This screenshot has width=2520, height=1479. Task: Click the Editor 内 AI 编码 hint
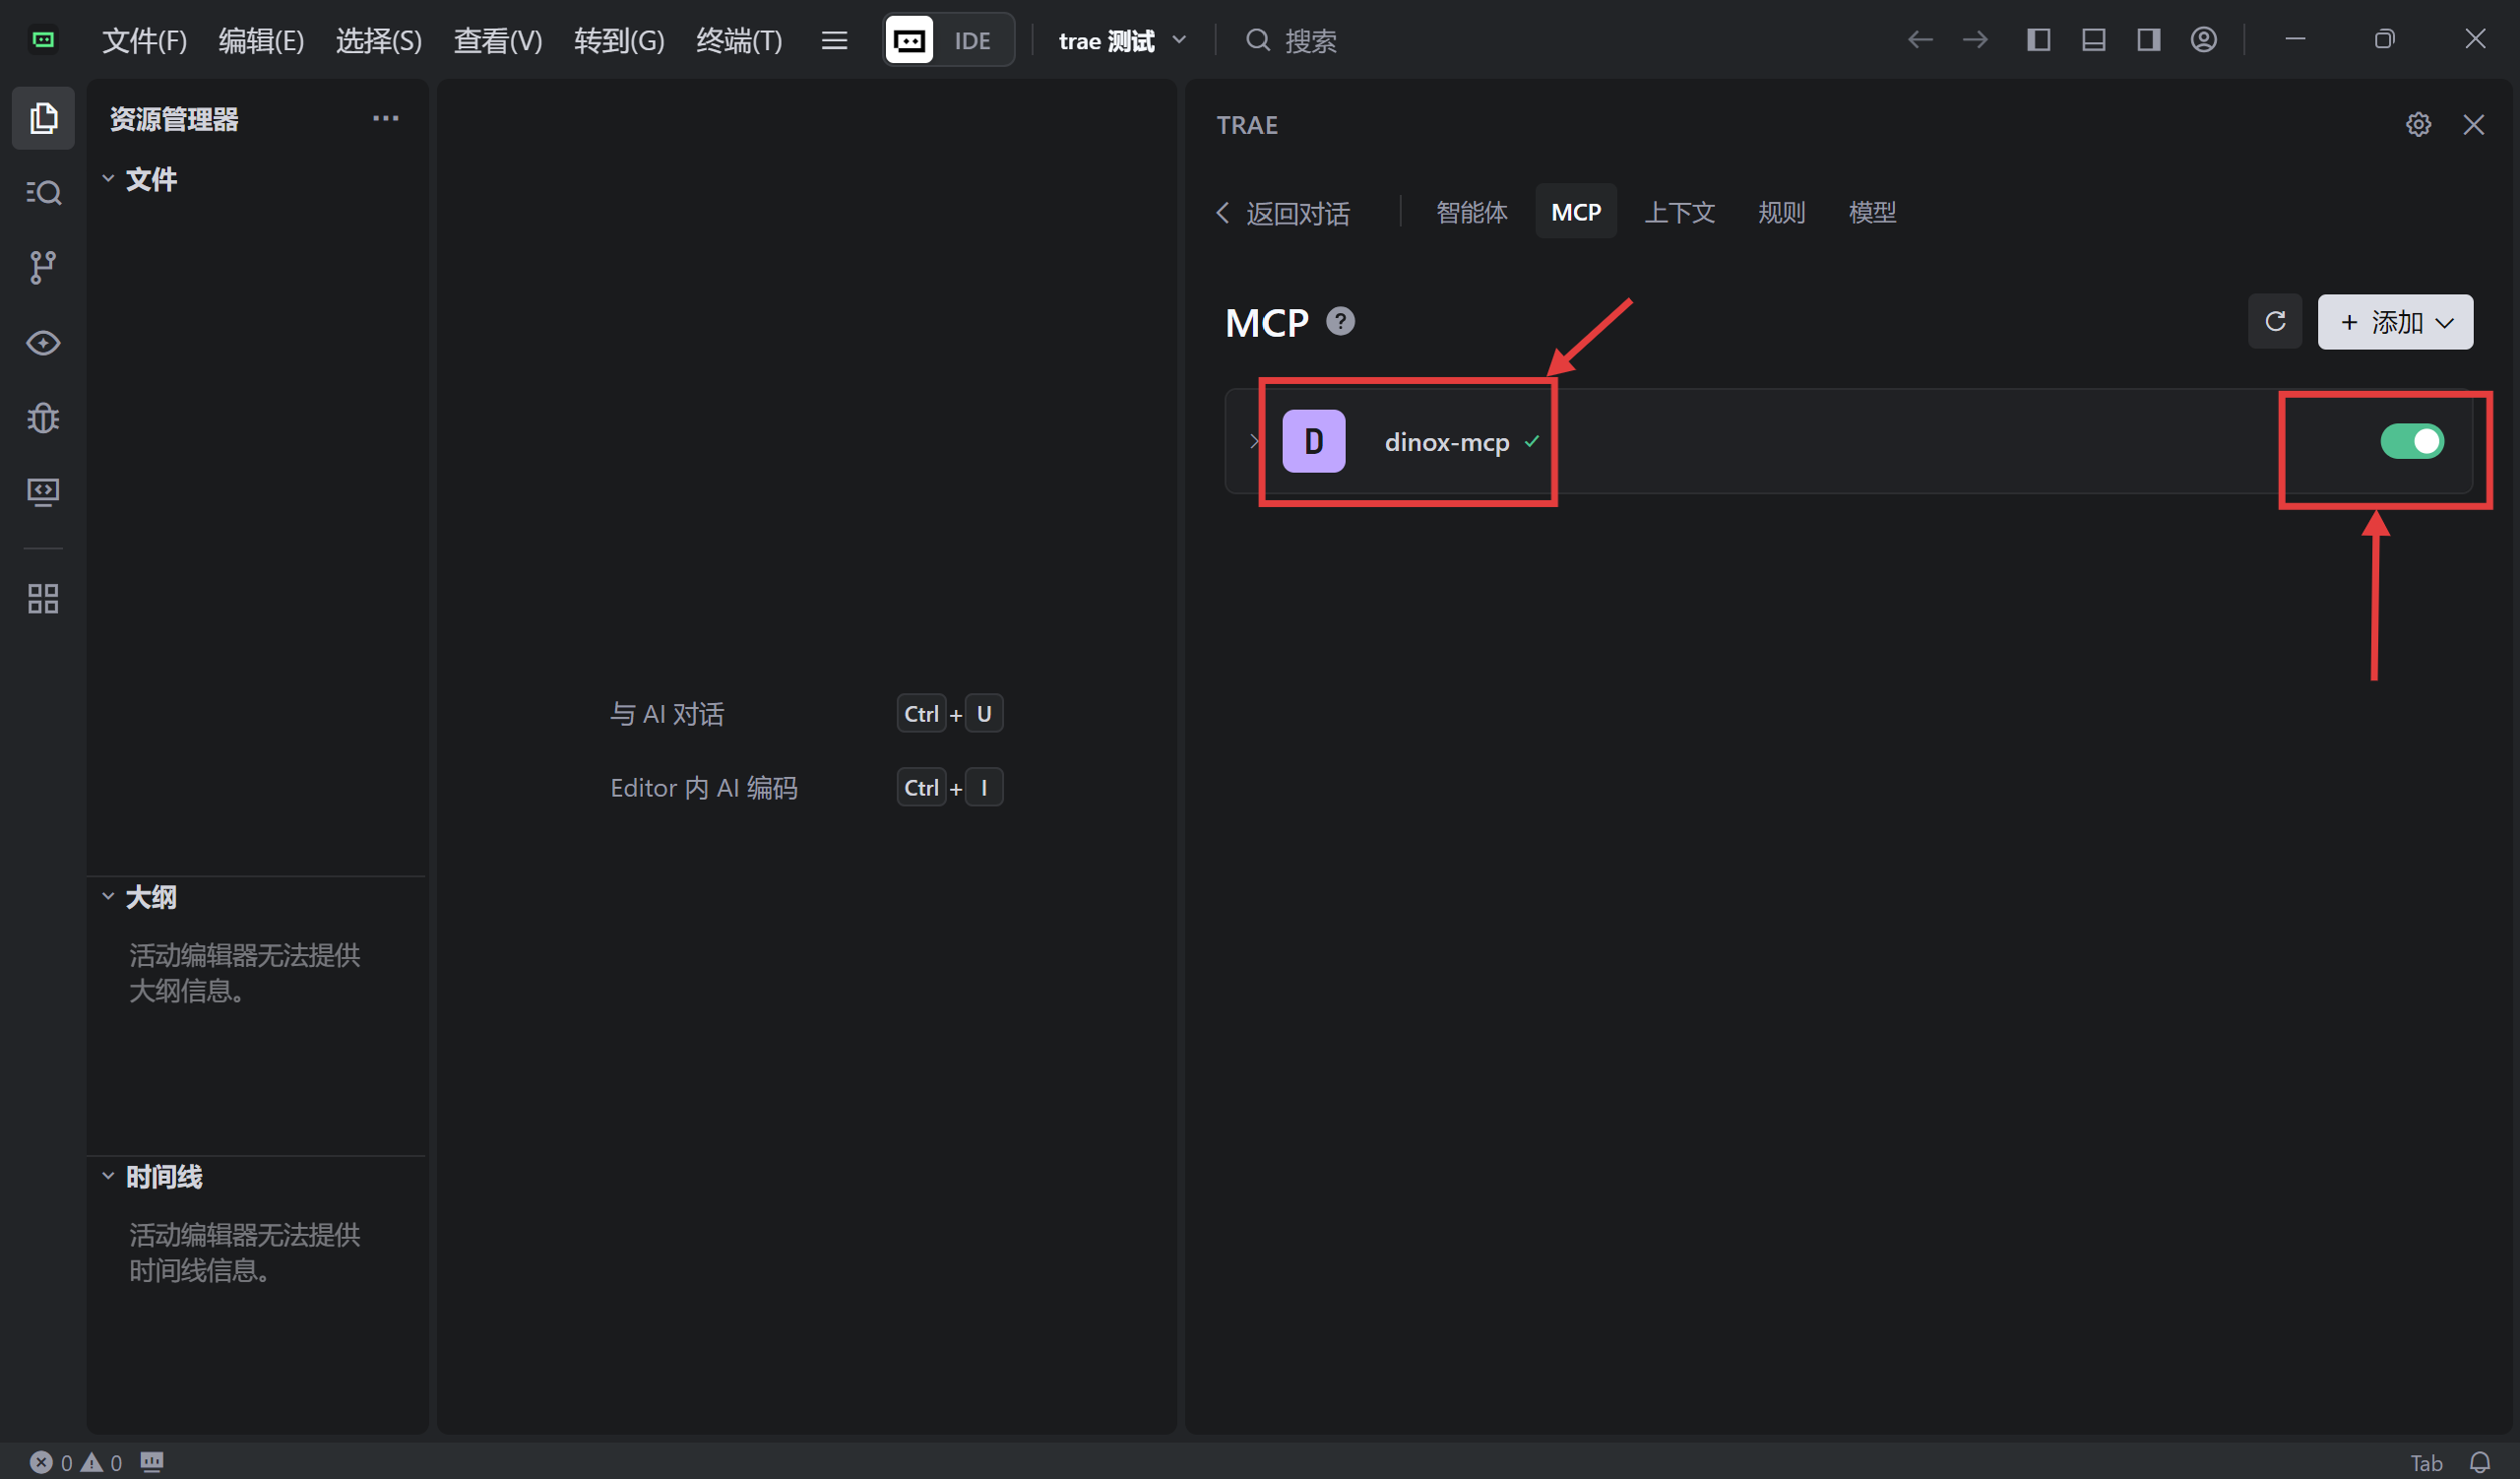pyautogui.click(x=704, y=788)
